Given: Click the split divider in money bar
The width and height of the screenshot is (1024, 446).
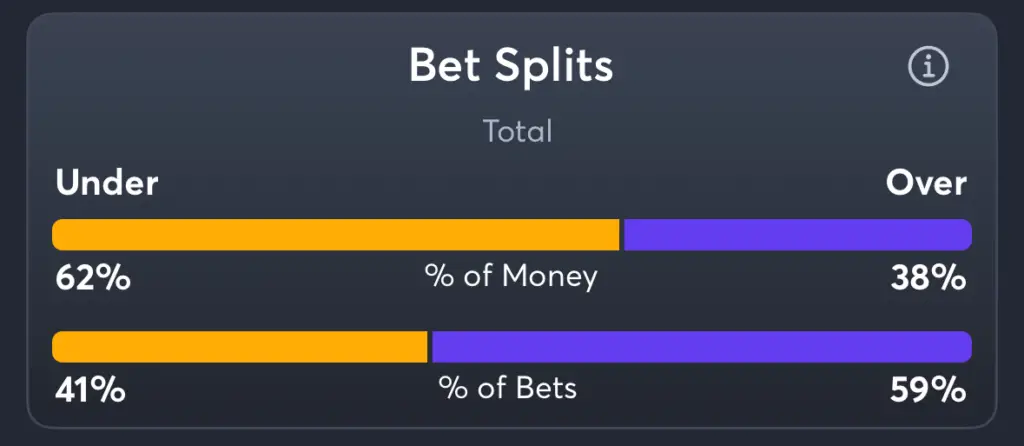Looking at the screenshot, I should (x=622, y=234).
